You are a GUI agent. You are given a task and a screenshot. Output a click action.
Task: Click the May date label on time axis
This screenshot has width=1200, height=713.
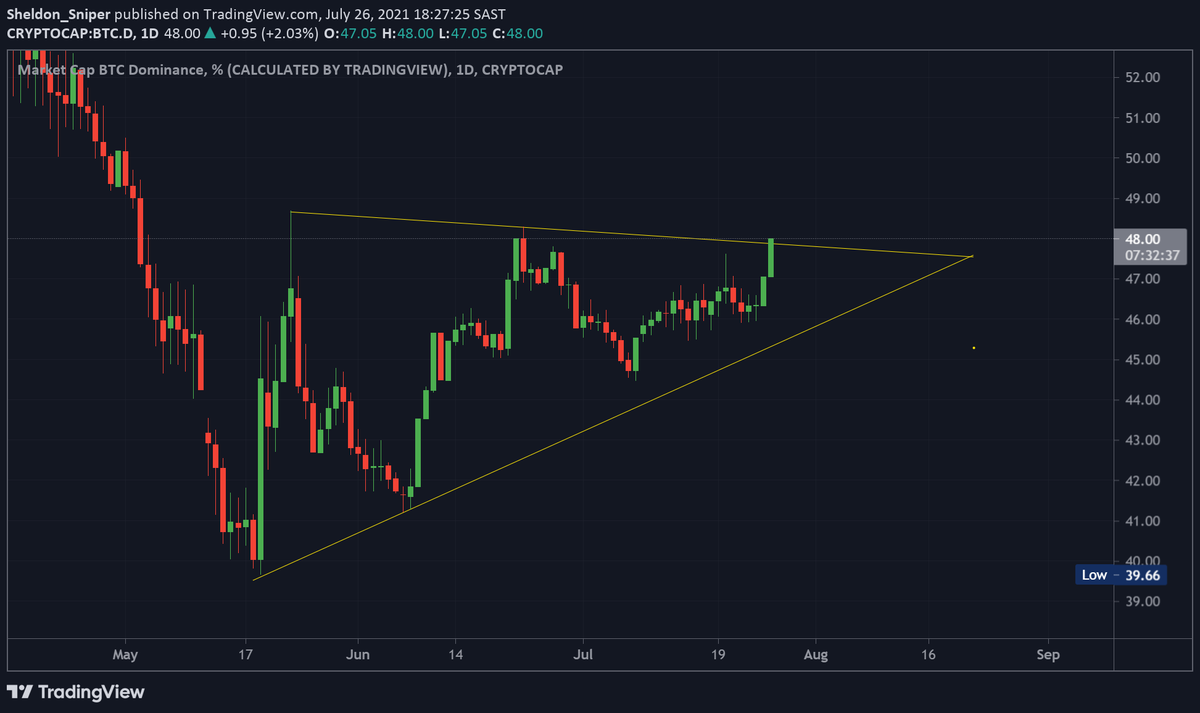click(125, 655)
